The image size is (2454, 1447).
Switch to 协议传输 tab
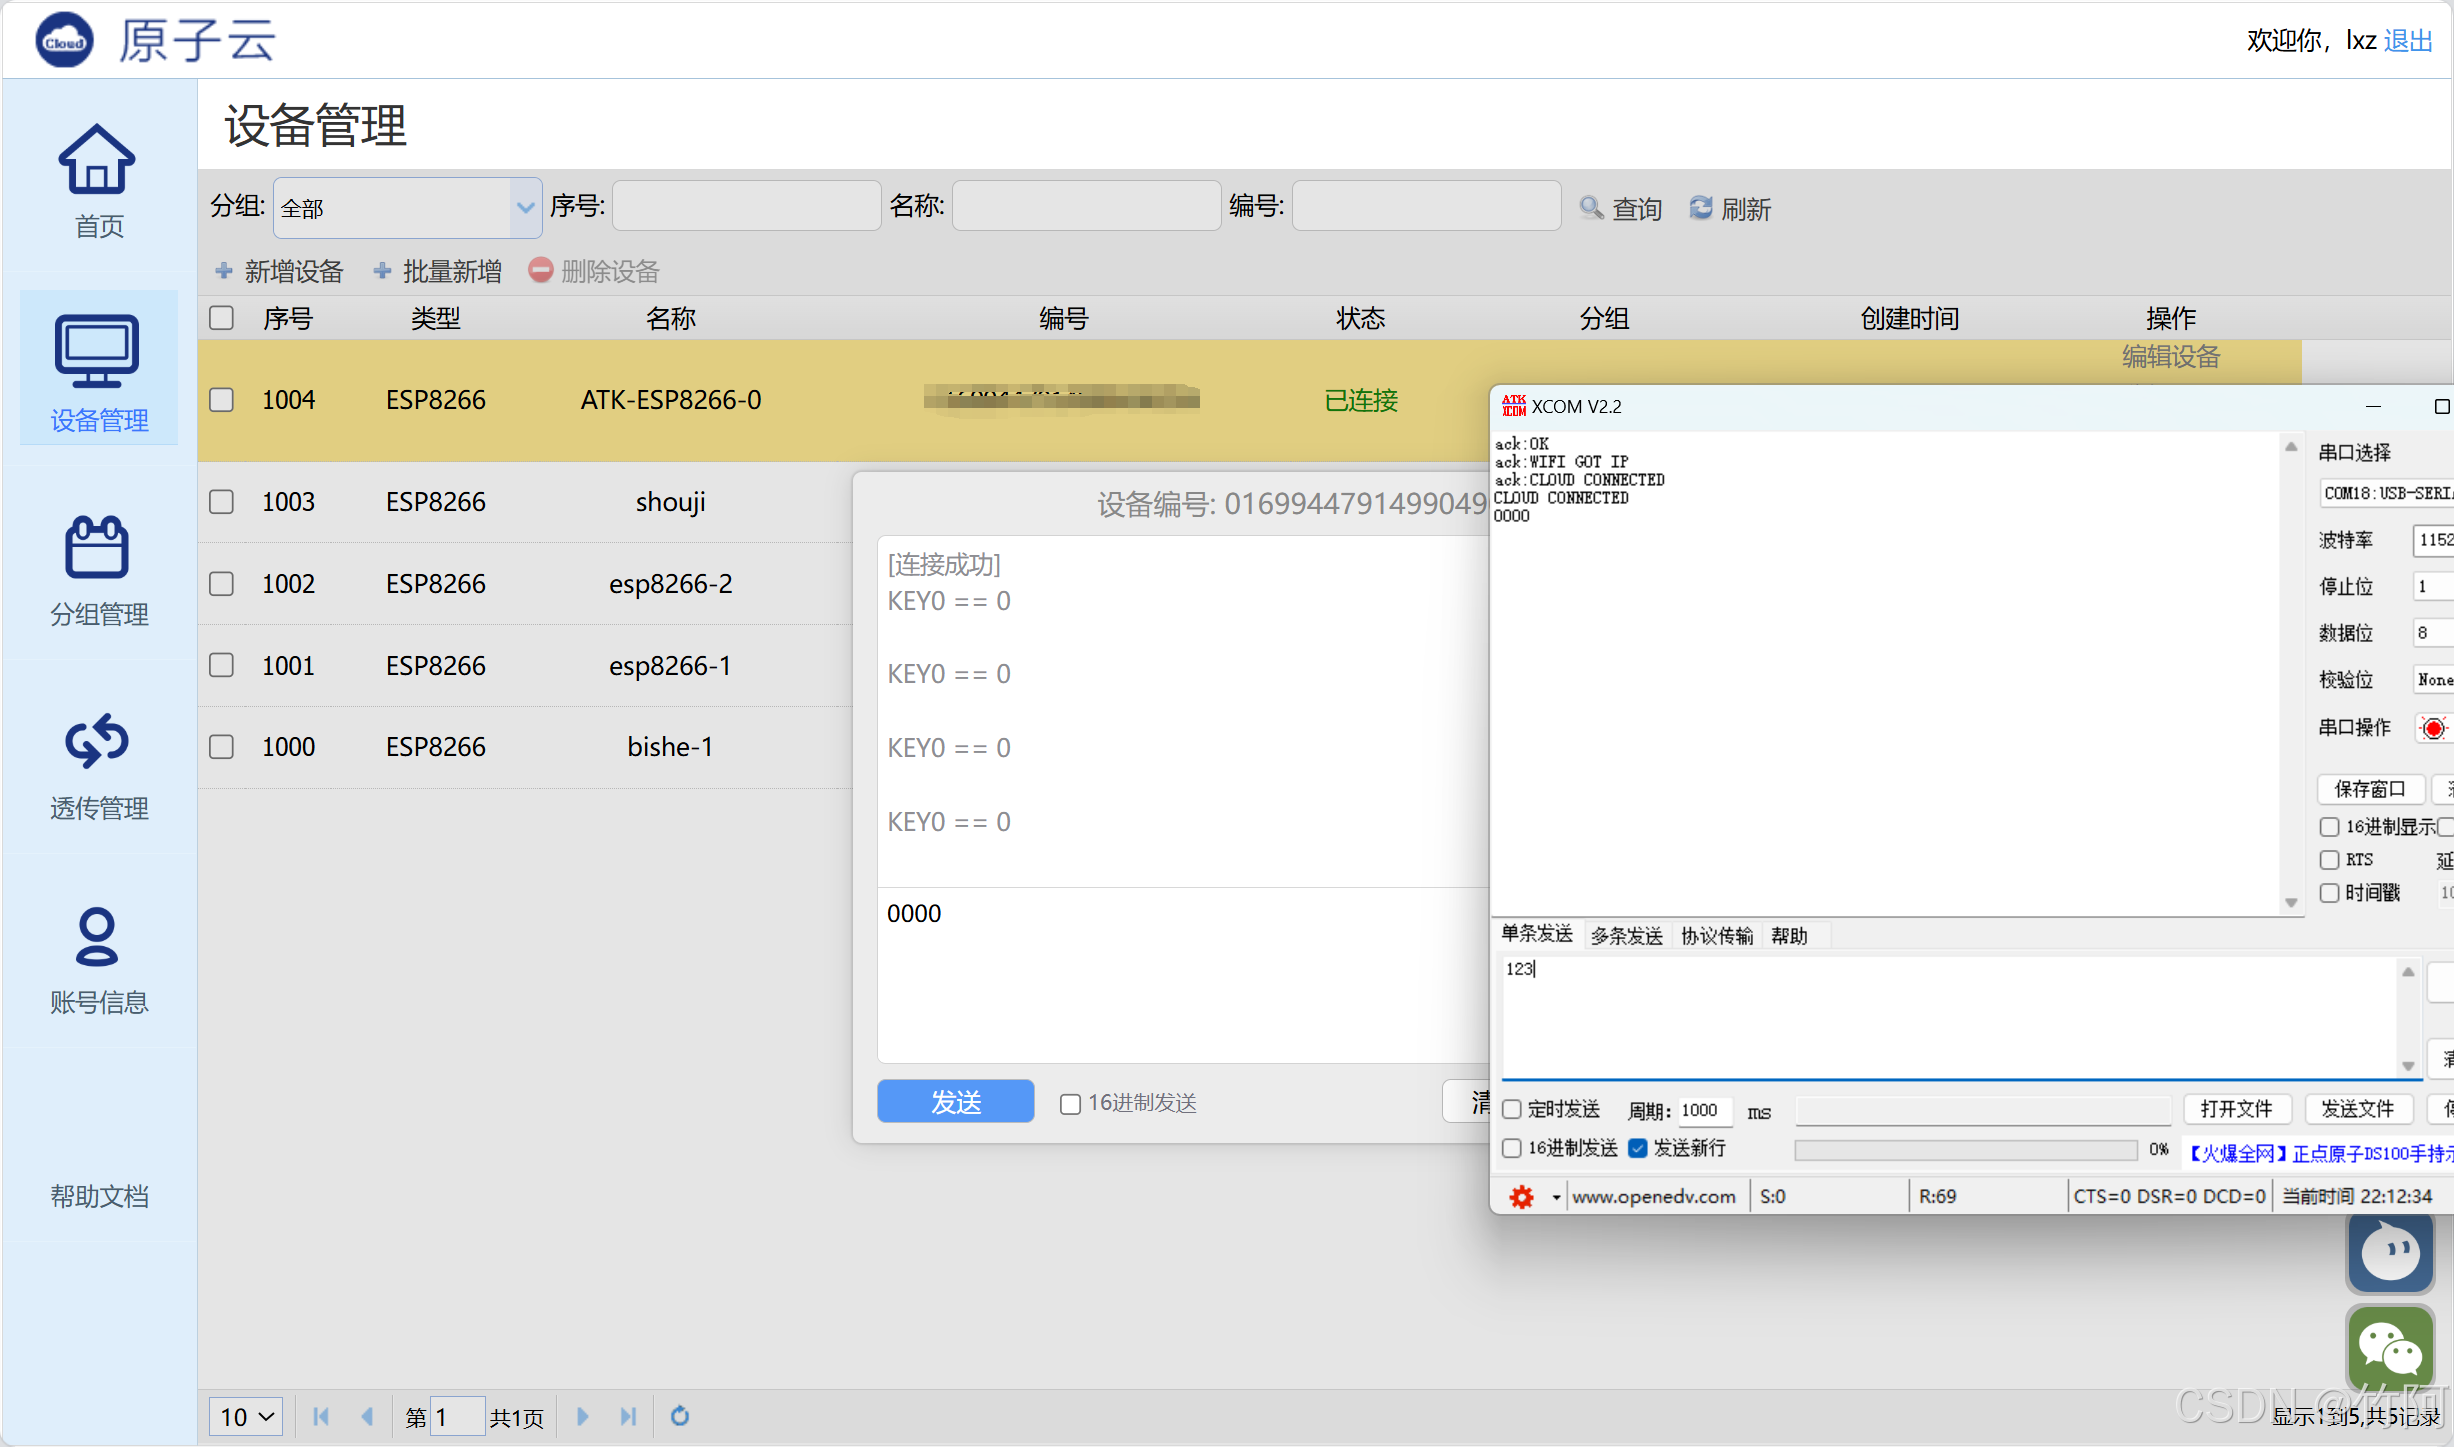point(1716,936)
